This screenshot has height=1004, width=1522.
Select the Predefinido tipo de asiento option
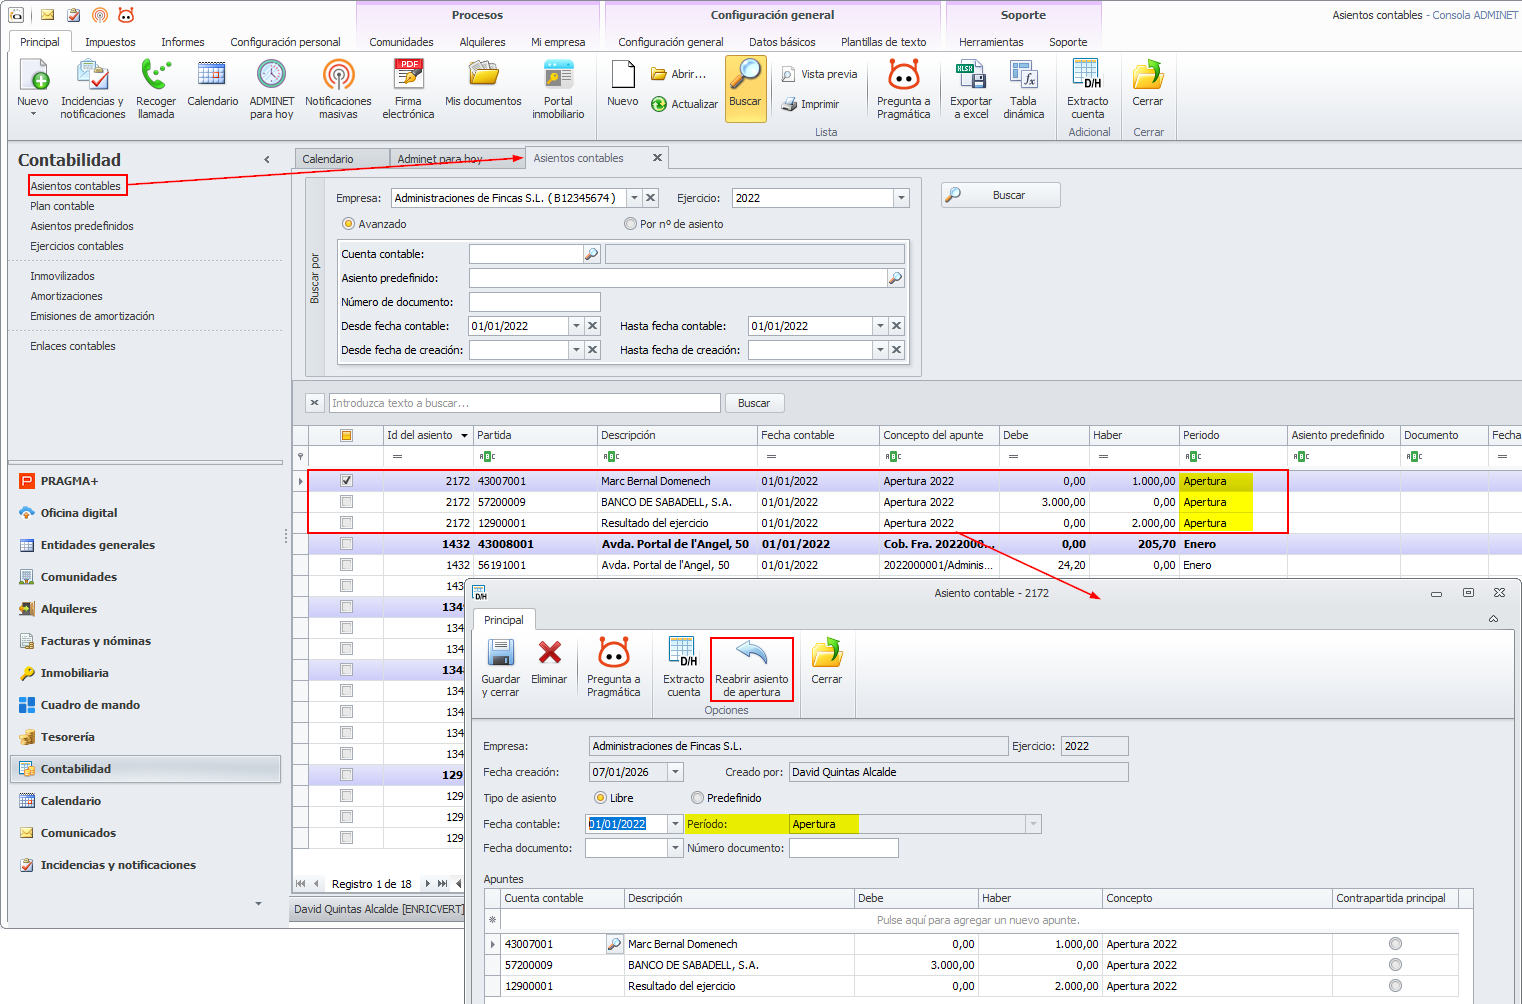[698, 798]
